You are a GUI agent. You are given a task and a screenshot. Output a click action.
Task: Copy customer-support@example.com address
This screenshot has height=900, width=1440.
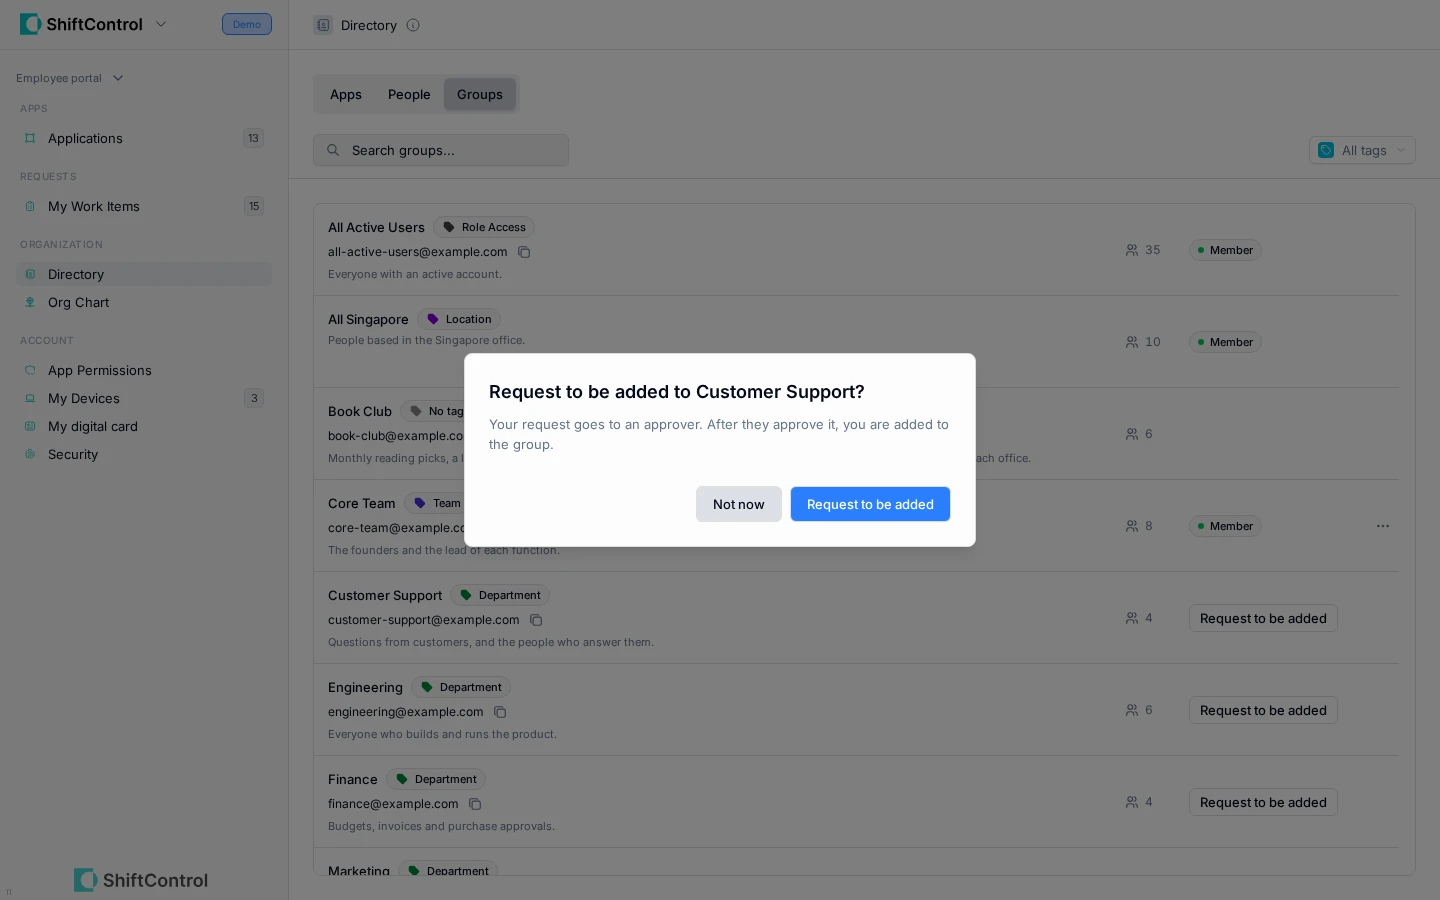[x=536, y=620]
